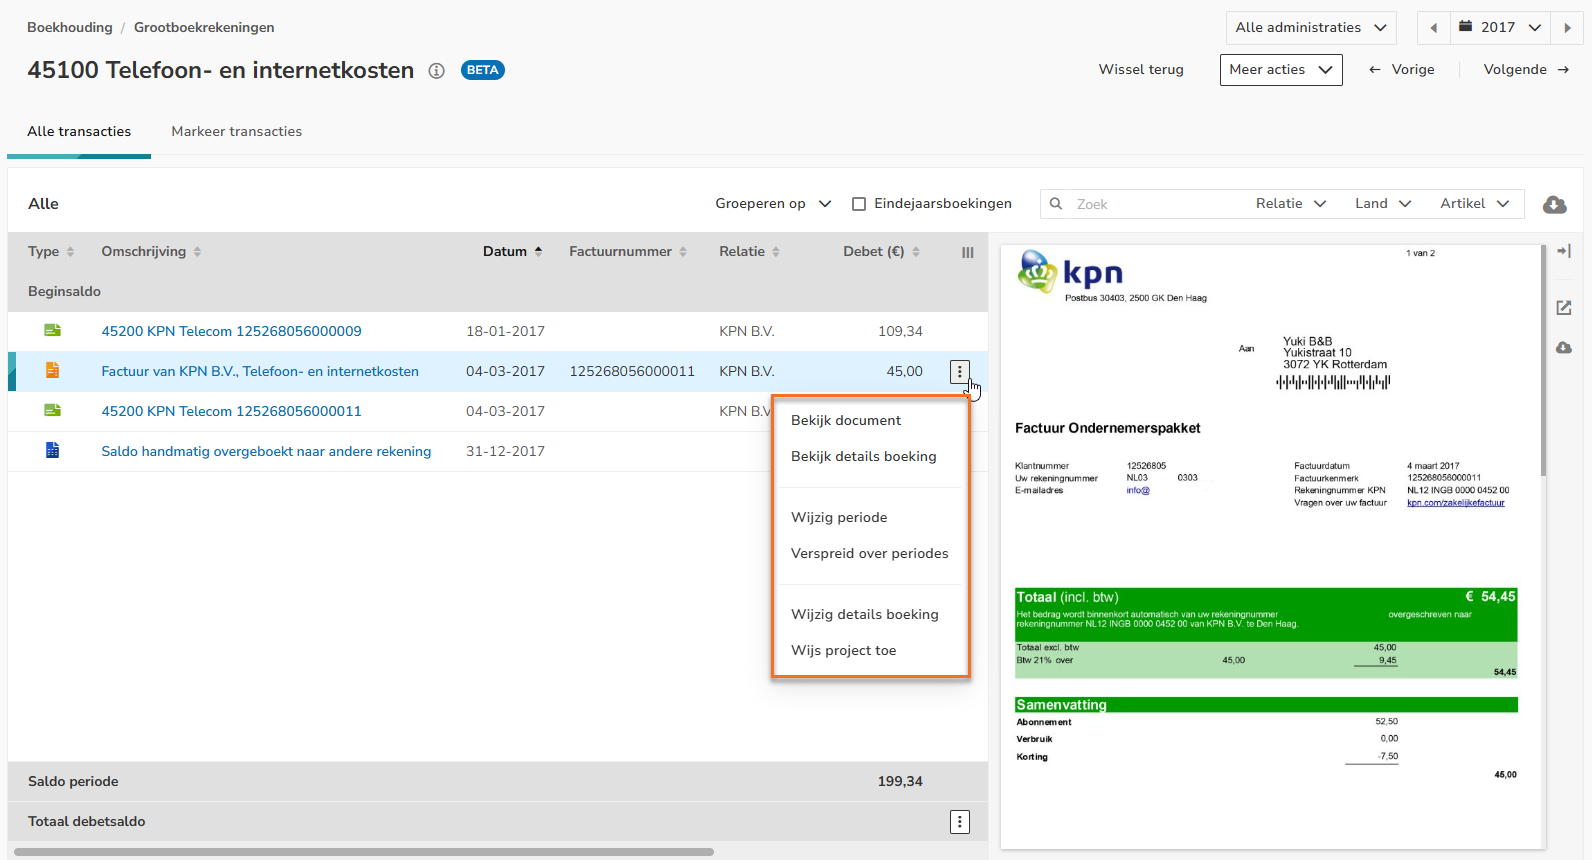Screen dimensions: 1592x860
Task: Open the 2017 year selector
Action: click(x=1501, y=28)
